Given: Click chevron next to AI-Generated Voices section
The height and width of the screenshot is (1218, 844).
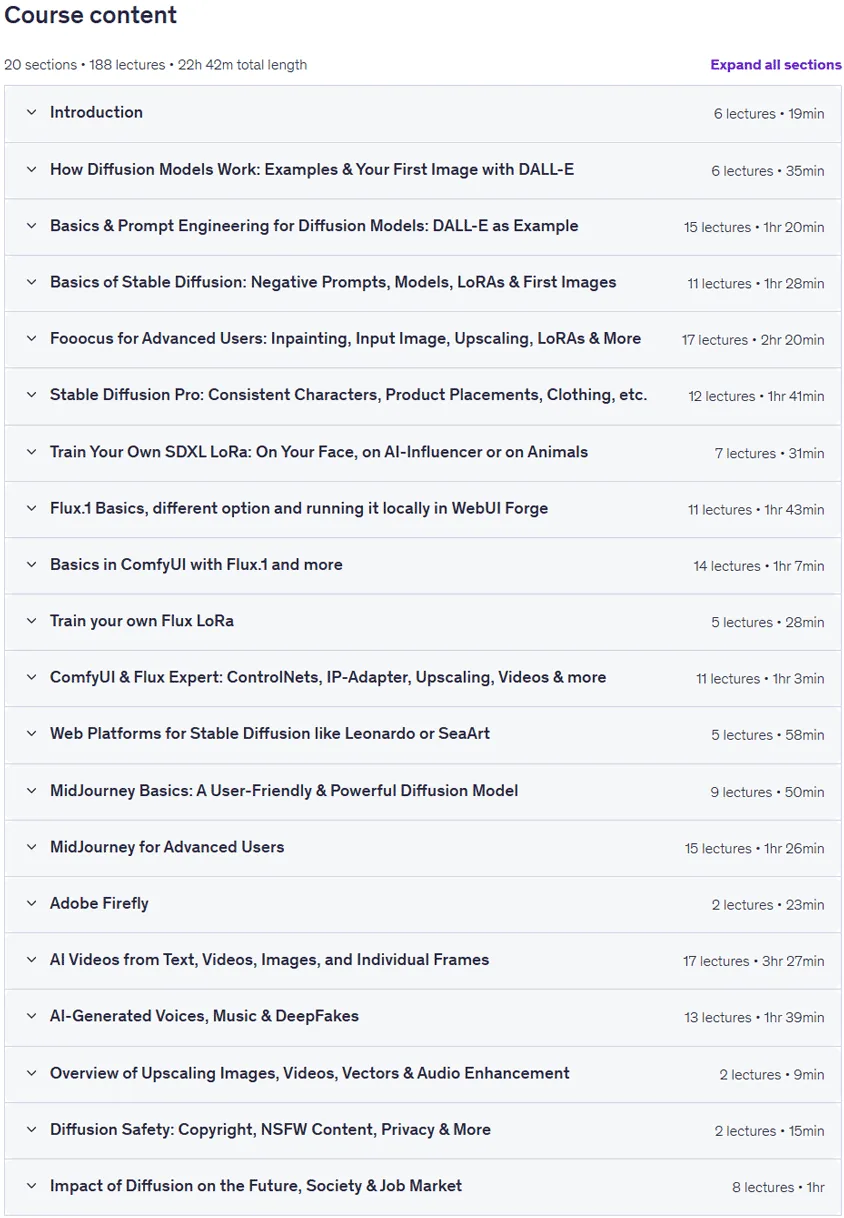Looking at the screenshot, I should pyautogui.click(x=31, y=1016).
